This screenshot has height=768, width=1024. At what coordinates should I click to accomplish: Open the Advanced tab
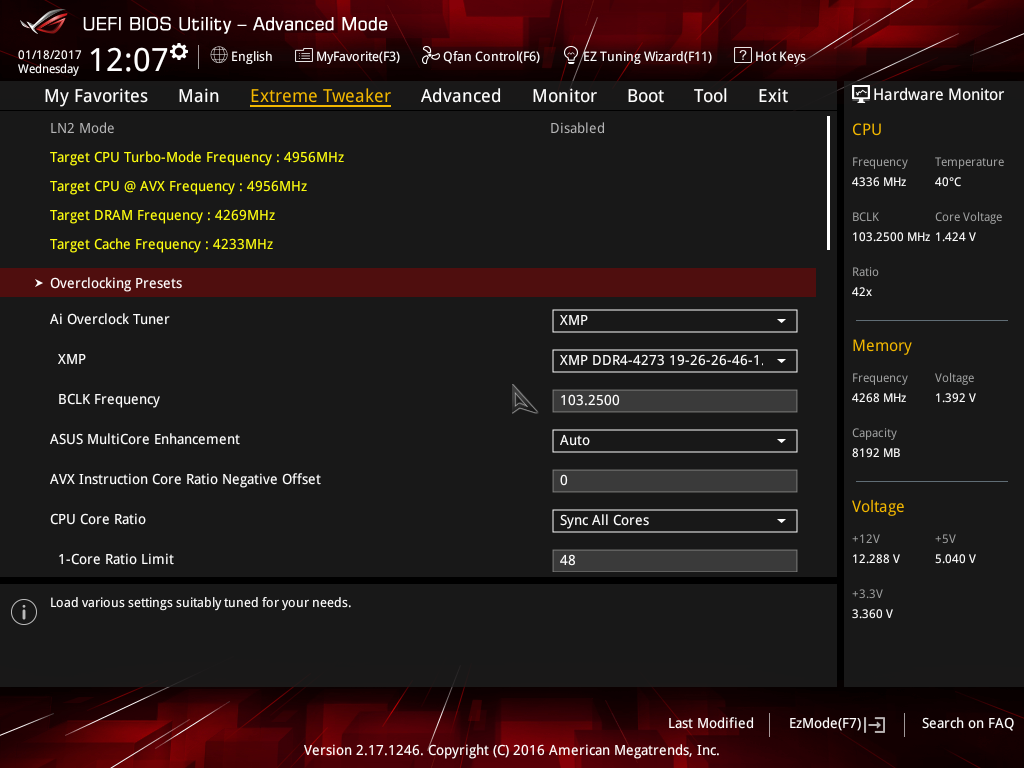[x=460, y=96]
